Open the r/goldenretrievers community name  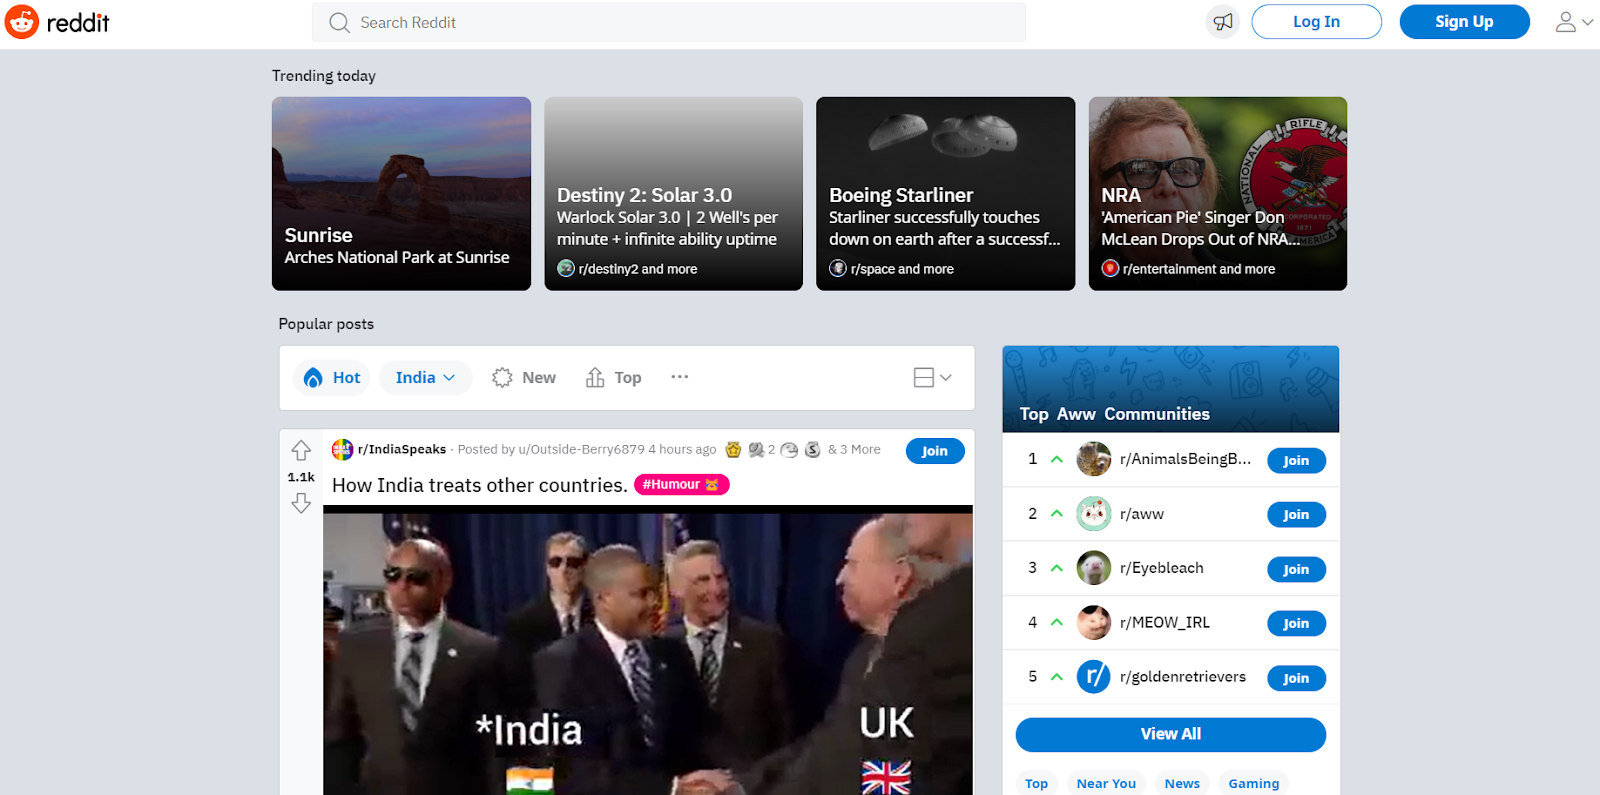pyautogui.click(x=1183, y=677)
